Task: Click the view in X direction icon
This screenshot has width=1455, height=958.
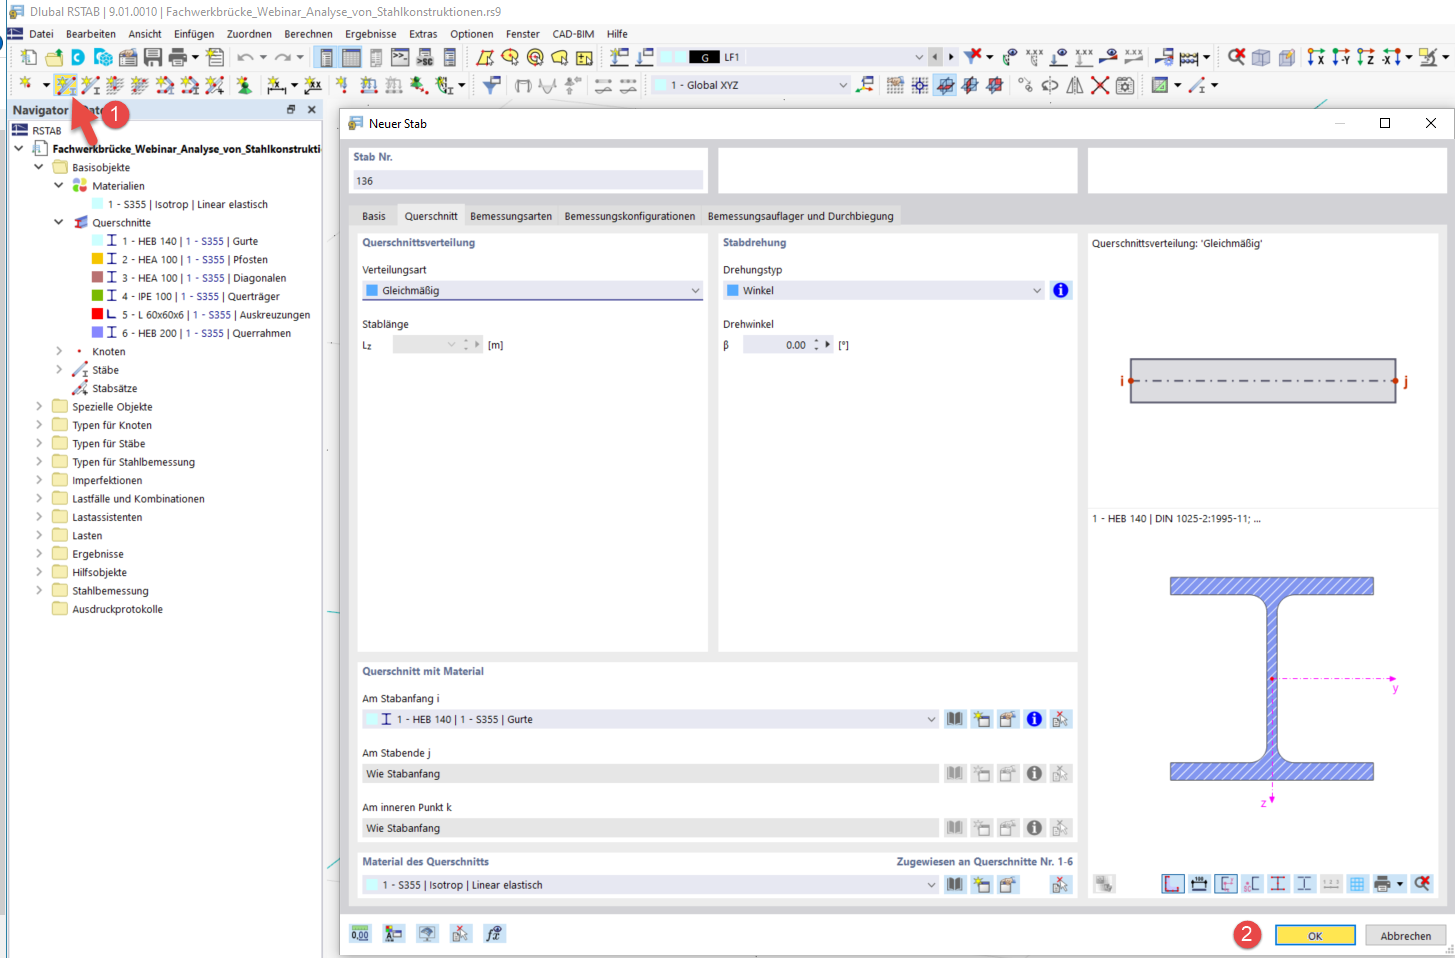Action: (1316, 57)
